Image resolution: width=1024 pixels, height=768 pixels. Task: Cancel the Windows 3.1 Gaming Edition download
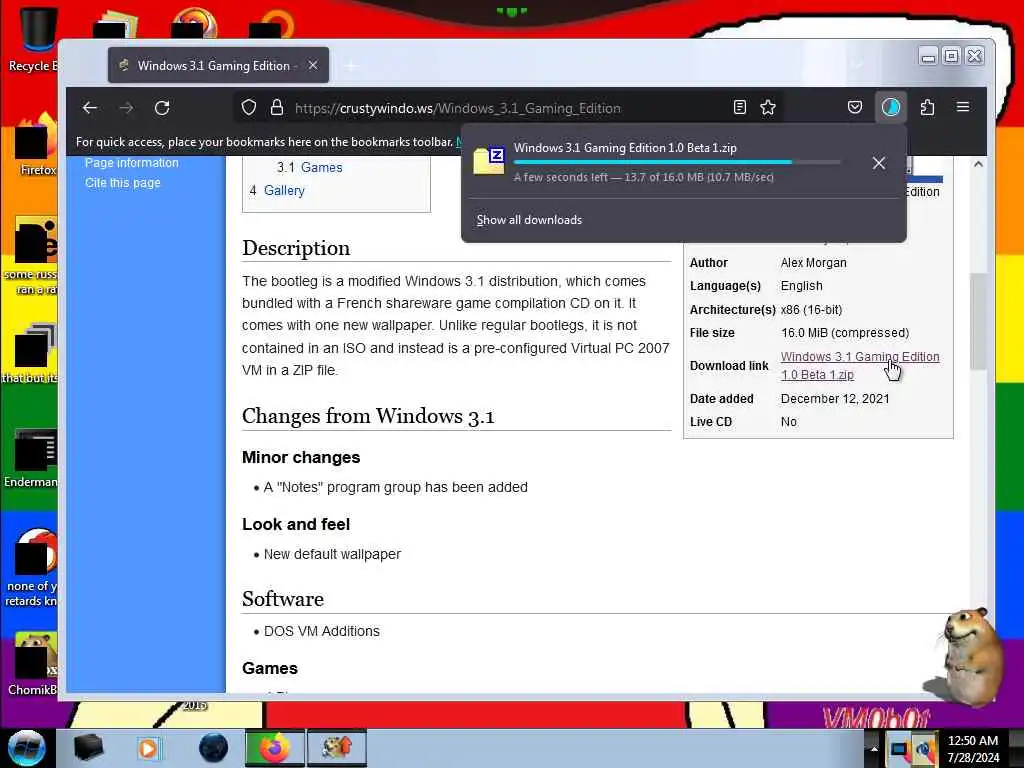[x=878, y=163]
